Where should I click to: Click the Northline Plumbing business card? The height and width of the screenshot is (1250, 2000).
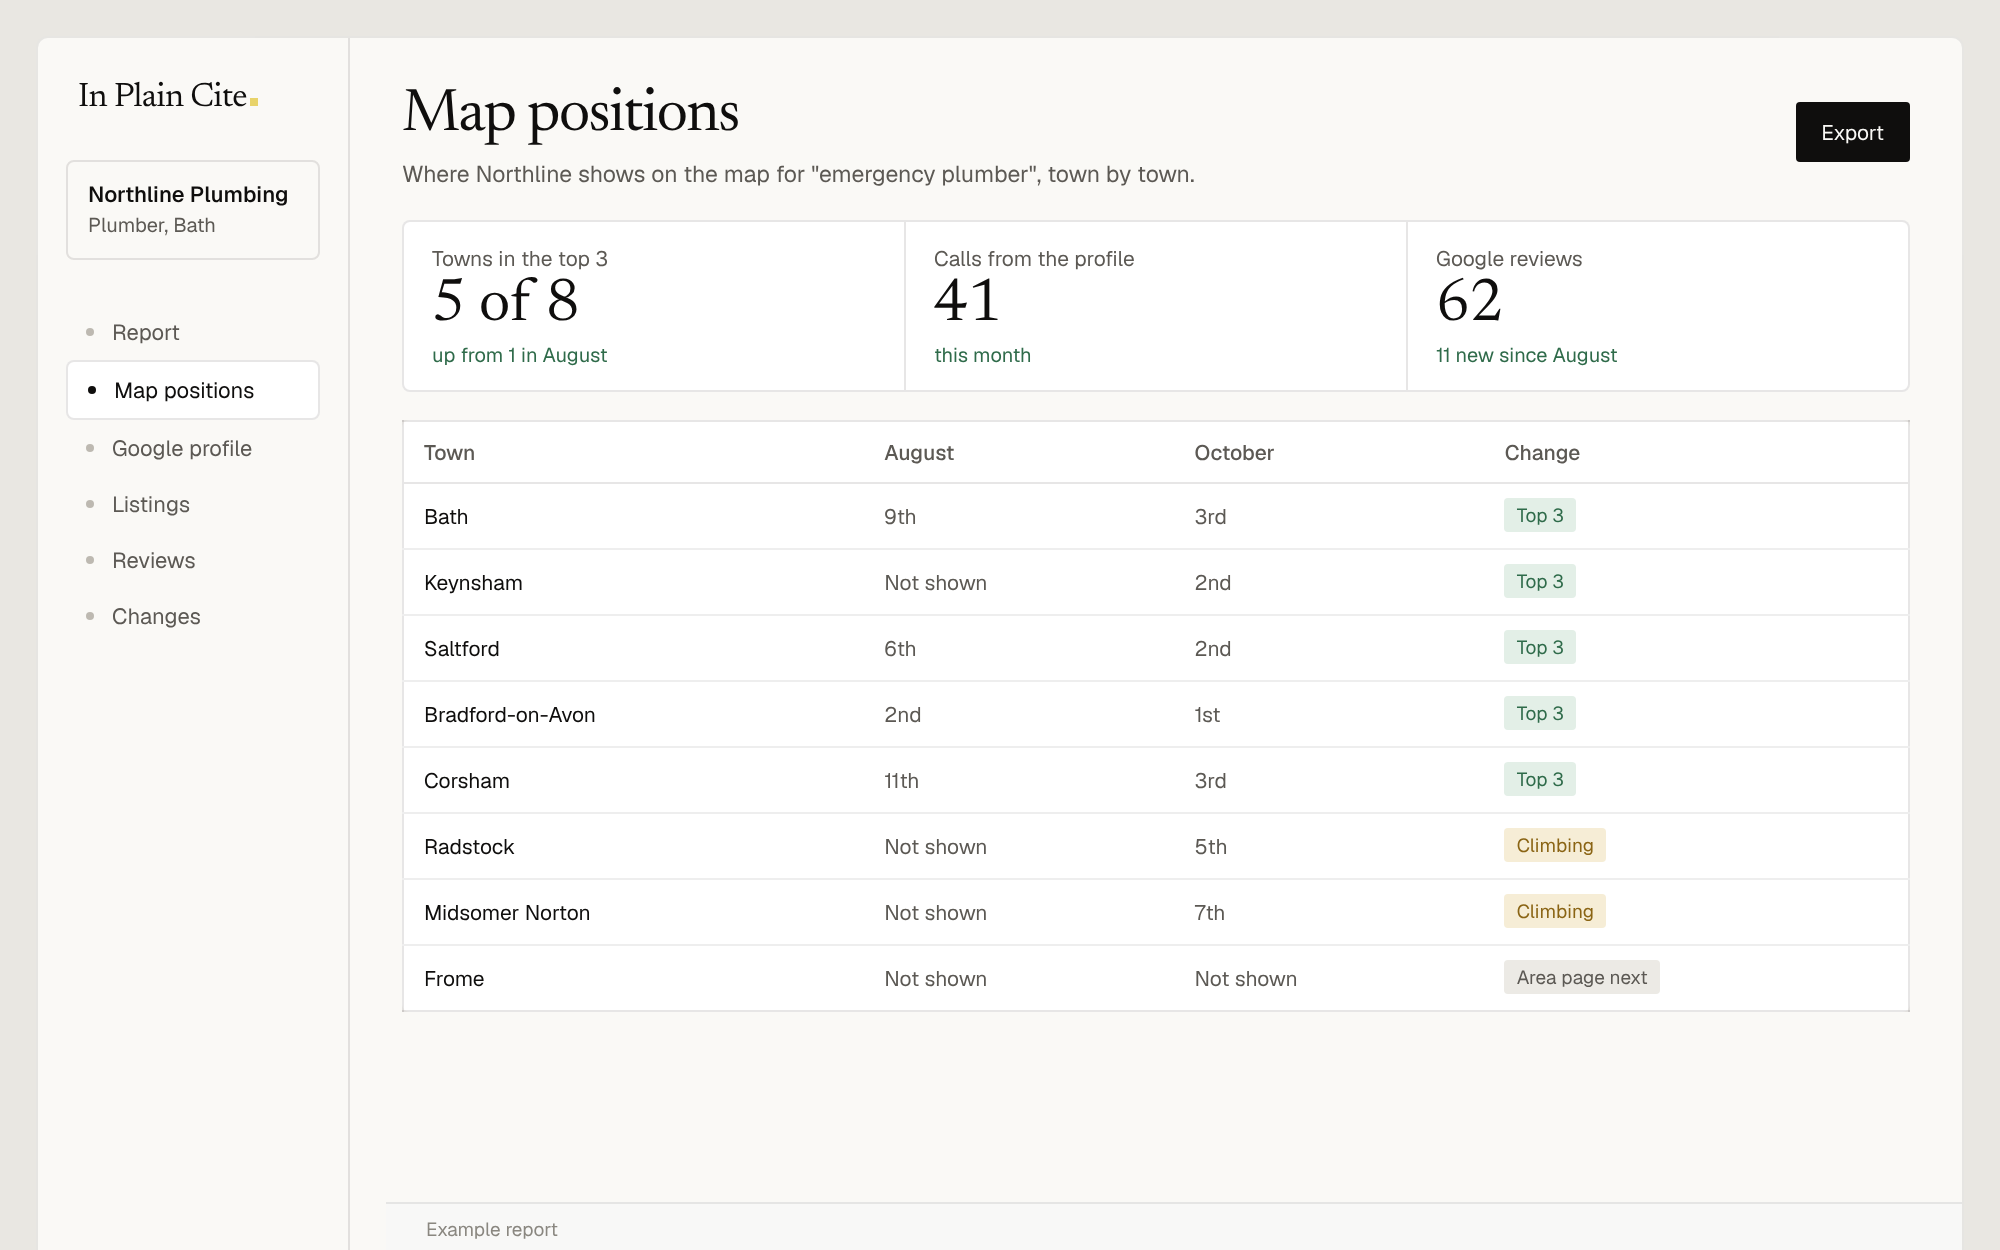pos(193,210)
